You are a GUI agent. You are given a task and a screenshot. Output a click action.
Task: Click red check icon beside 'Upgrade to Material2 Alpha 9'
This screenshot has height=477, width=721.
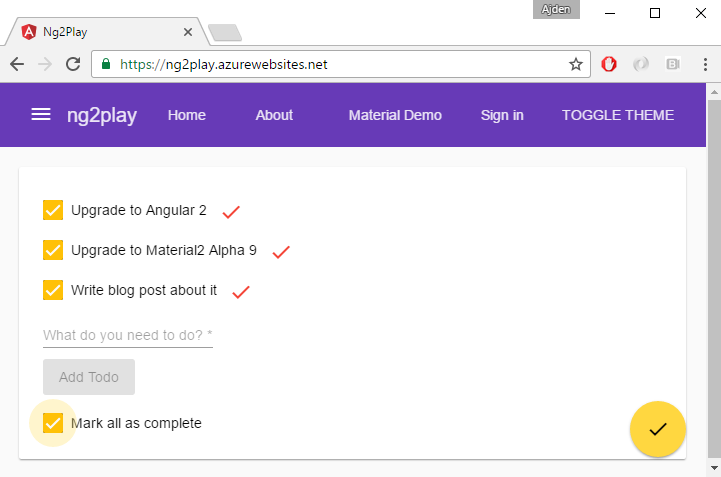pos(281,252)
